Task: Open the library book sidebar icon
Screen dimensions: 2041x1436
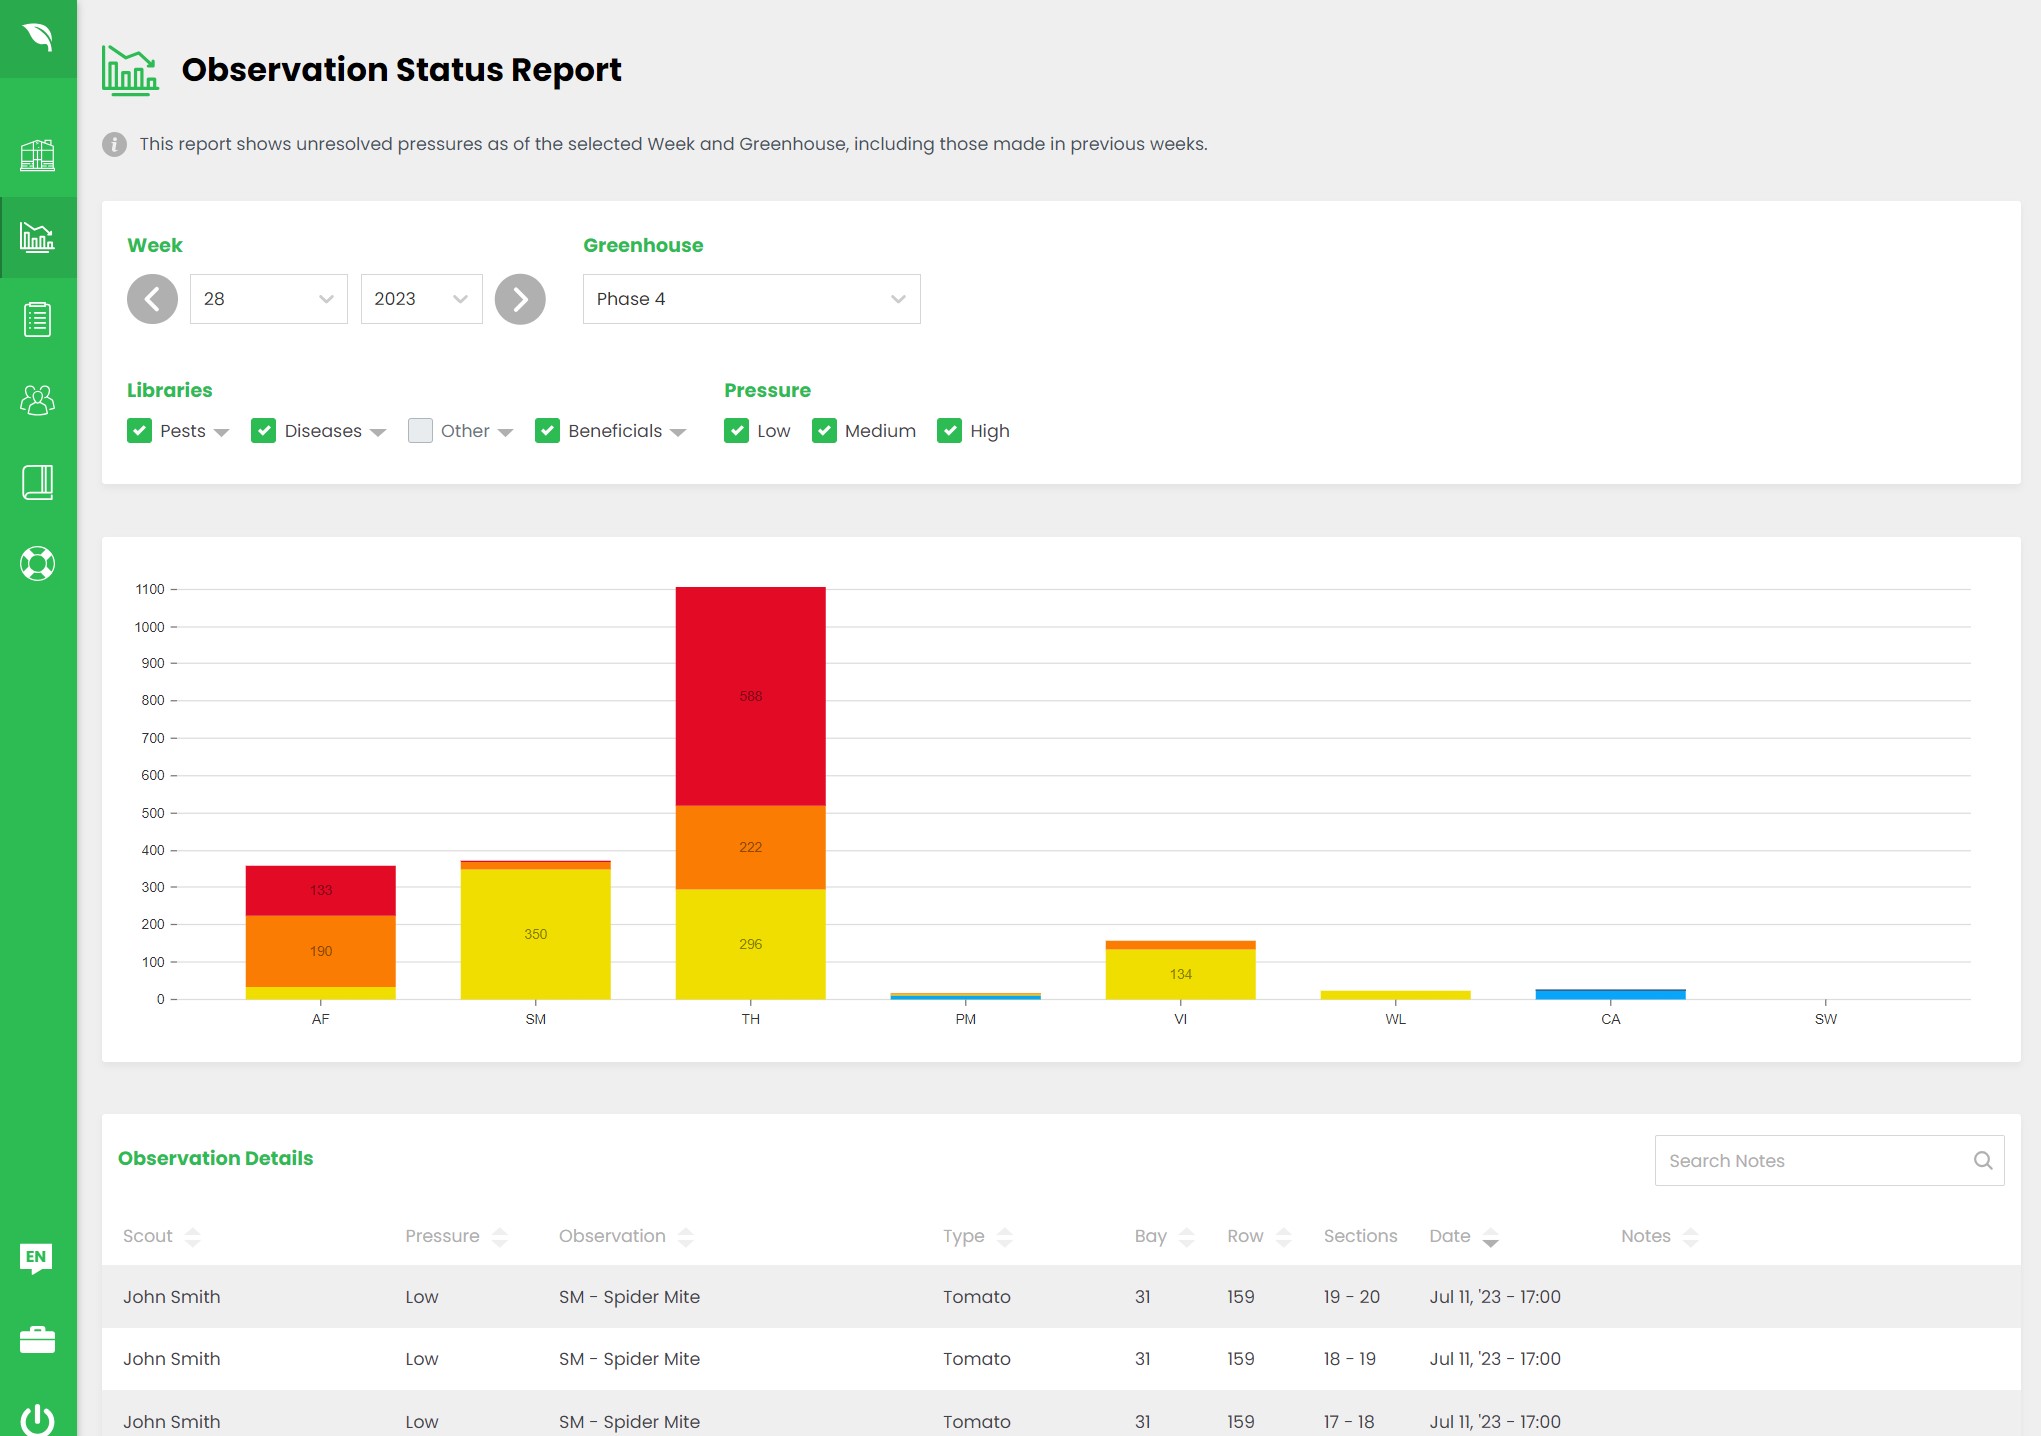Action: point(37,482)
